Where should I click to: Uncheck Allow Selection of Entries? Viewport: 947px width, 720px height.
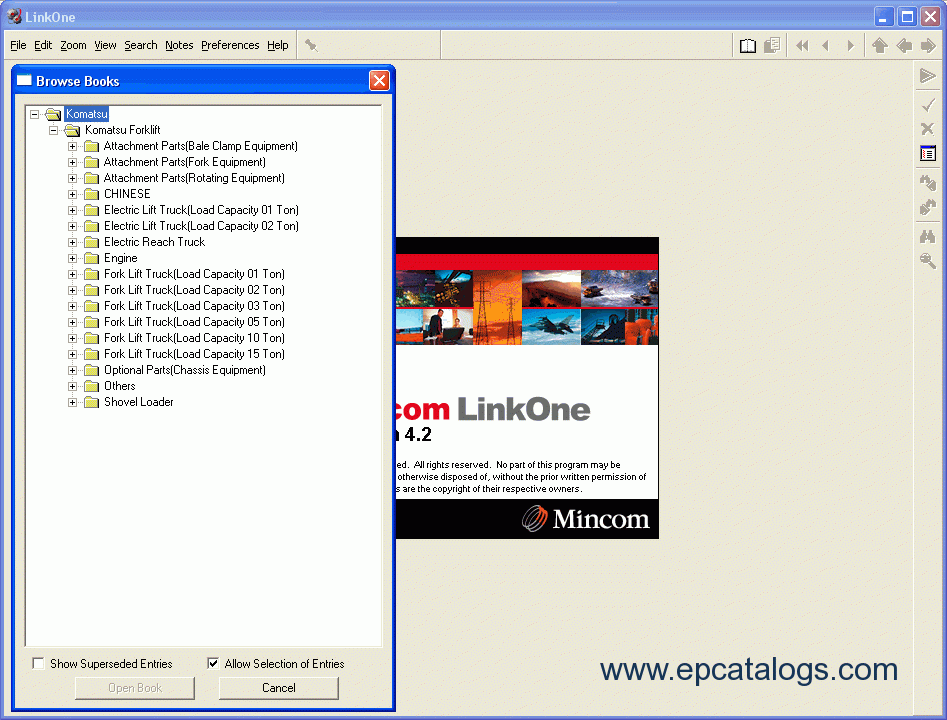[x=213, y=663]
